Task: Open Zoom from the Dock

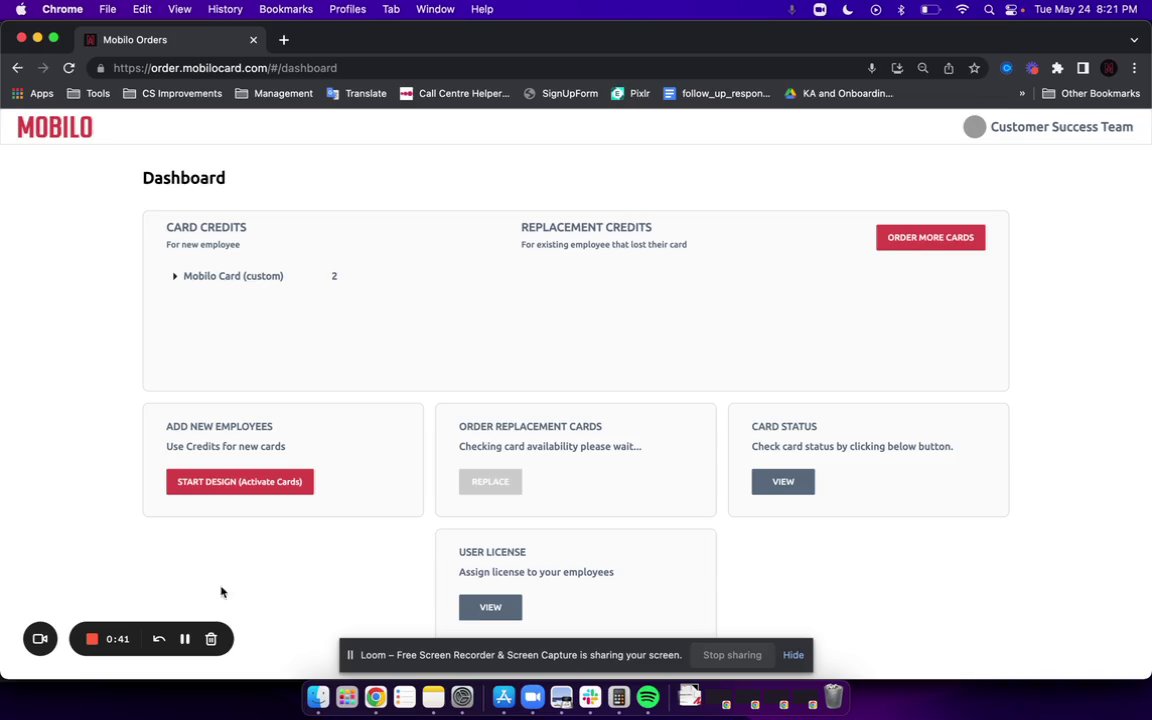Action: 532,696
